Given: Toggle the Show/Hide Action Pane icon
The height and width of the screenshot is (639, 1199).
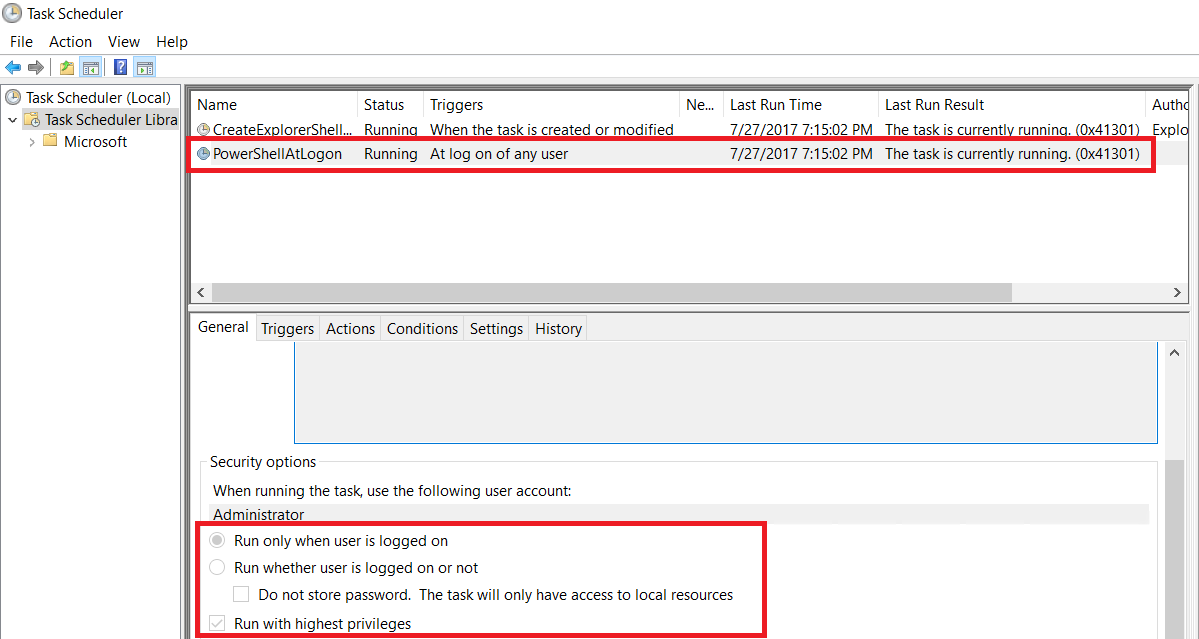Looking at the screenshot, I should coord(145,67).
